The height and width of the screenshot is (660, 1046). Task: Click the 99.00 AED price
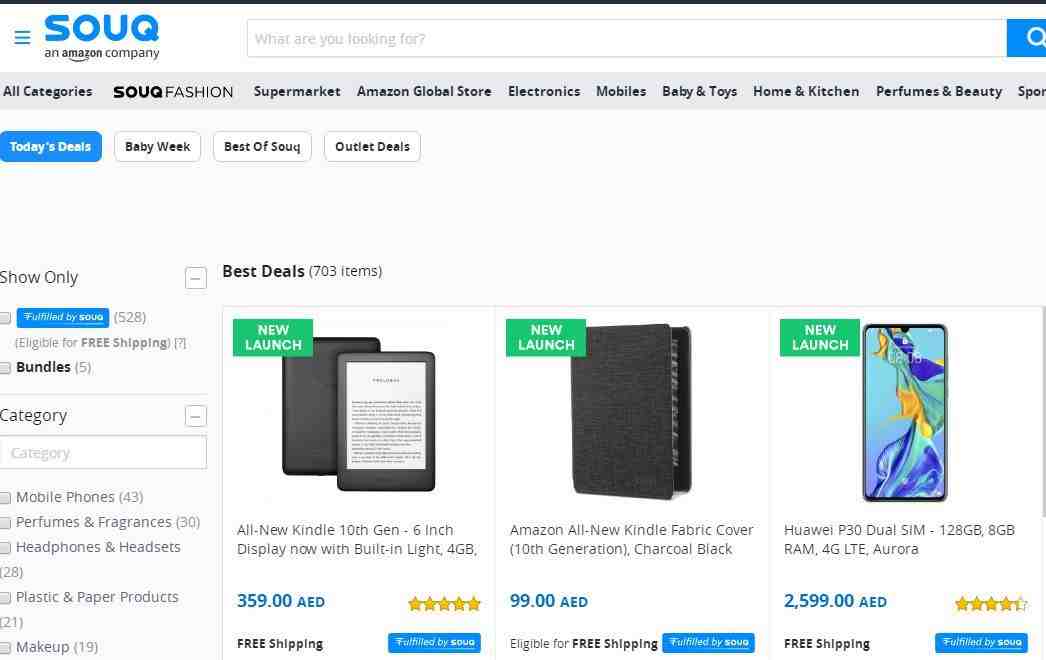click(x=549, y=601)
